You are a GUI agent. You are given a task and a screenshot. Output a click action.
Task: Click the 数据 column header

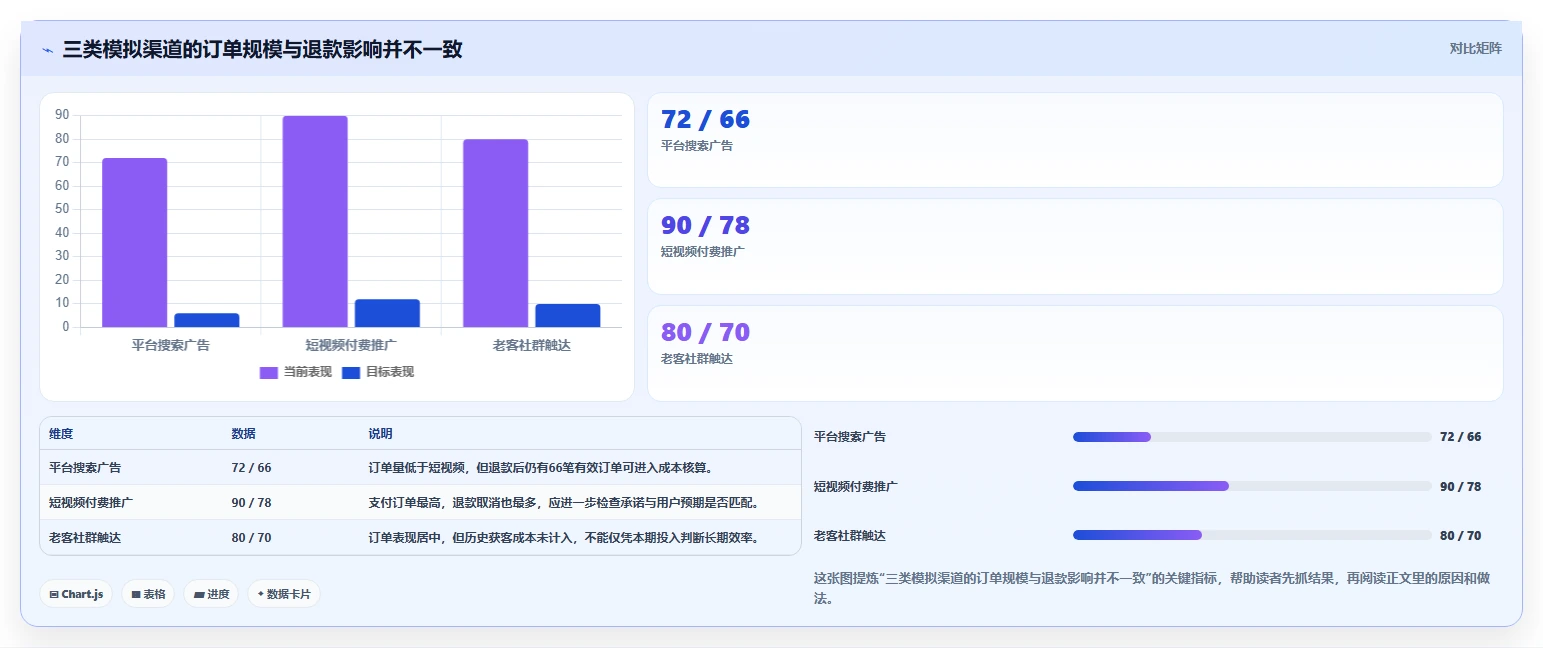coord(244,434)
